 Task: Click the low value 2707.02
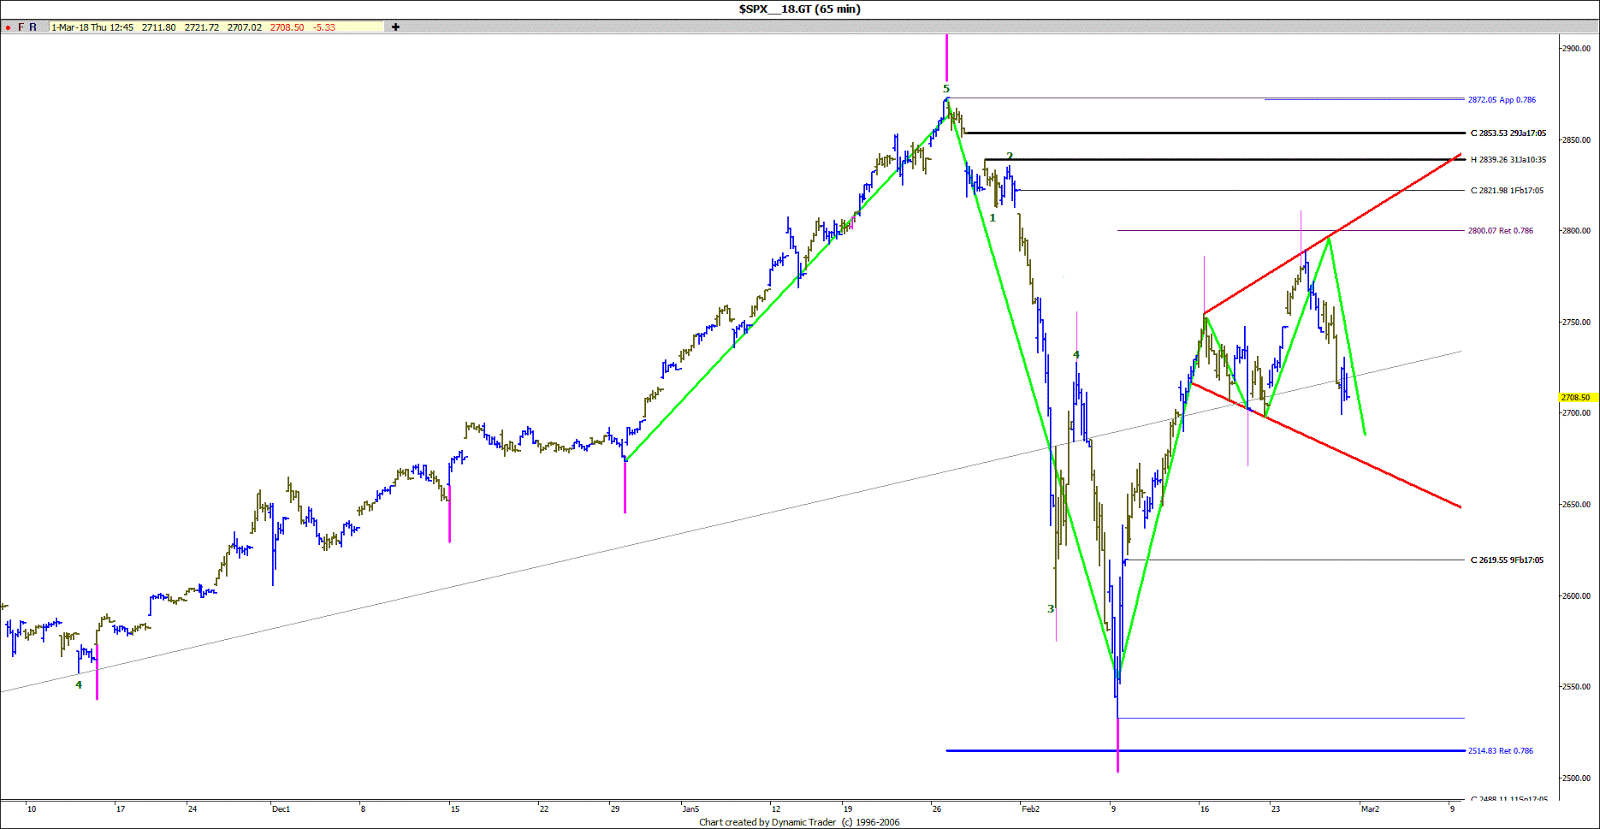pyautogui.click(x=245, y=27)
